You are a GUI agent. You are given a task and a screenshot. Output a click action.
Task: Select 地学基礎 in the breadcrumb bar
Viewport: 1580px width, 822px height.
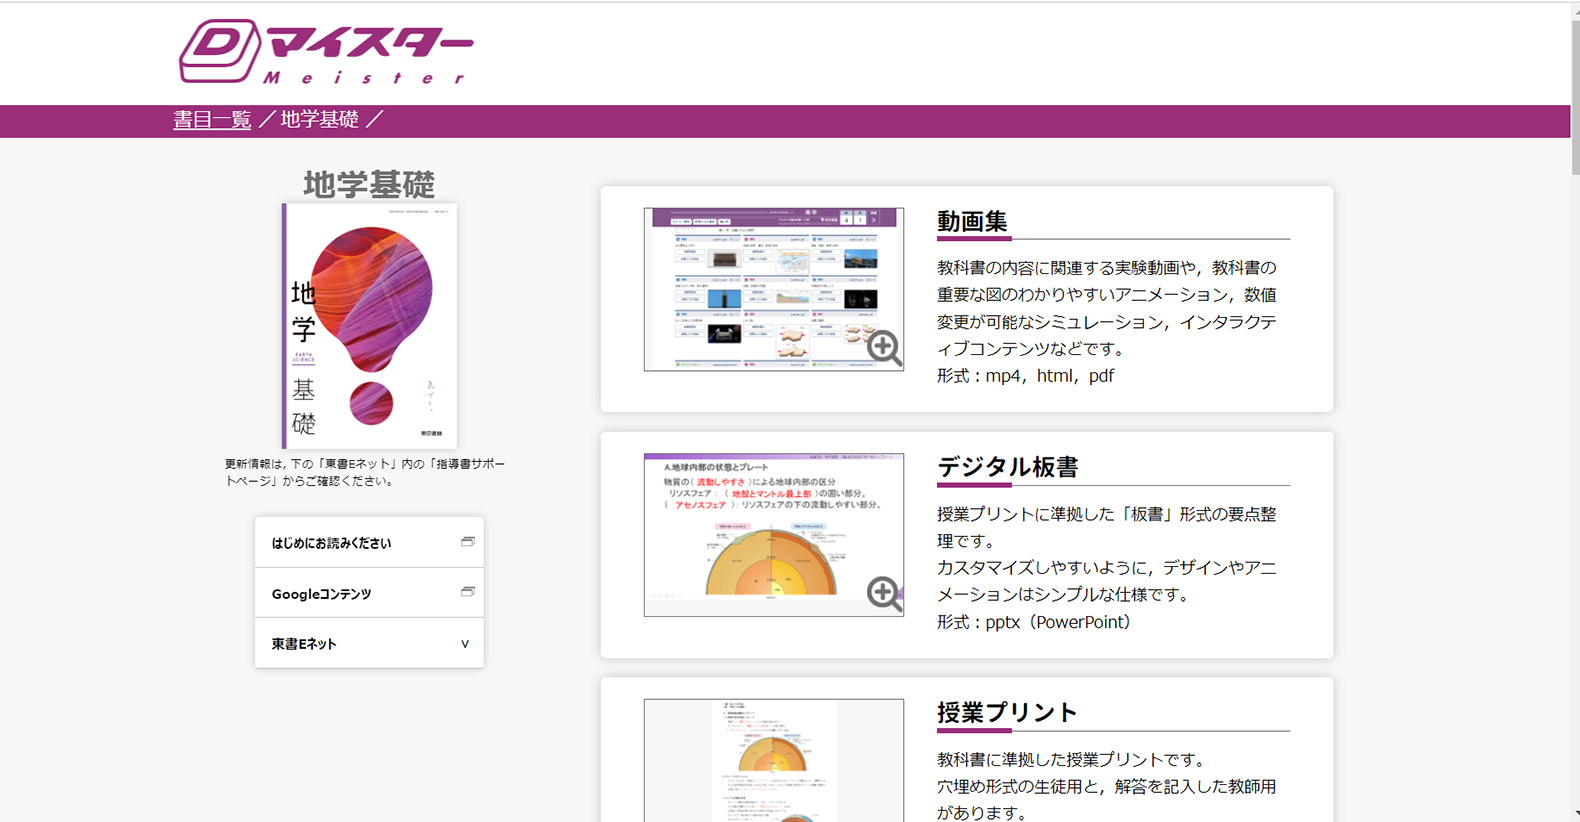319,120
